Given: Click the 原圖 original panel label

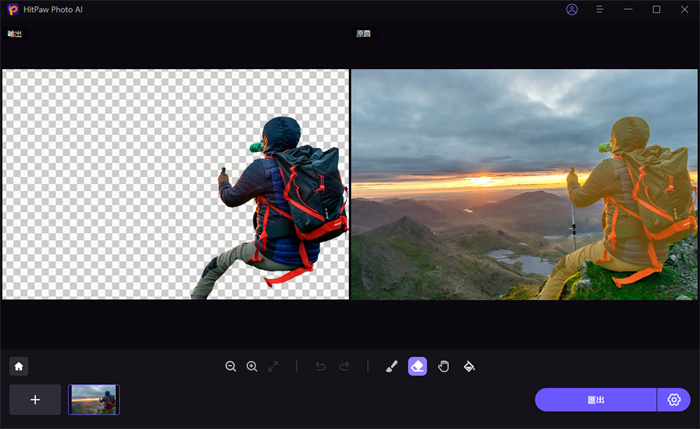Looking at the screenshot, I should pyautogui.click(x=364, y=34).
